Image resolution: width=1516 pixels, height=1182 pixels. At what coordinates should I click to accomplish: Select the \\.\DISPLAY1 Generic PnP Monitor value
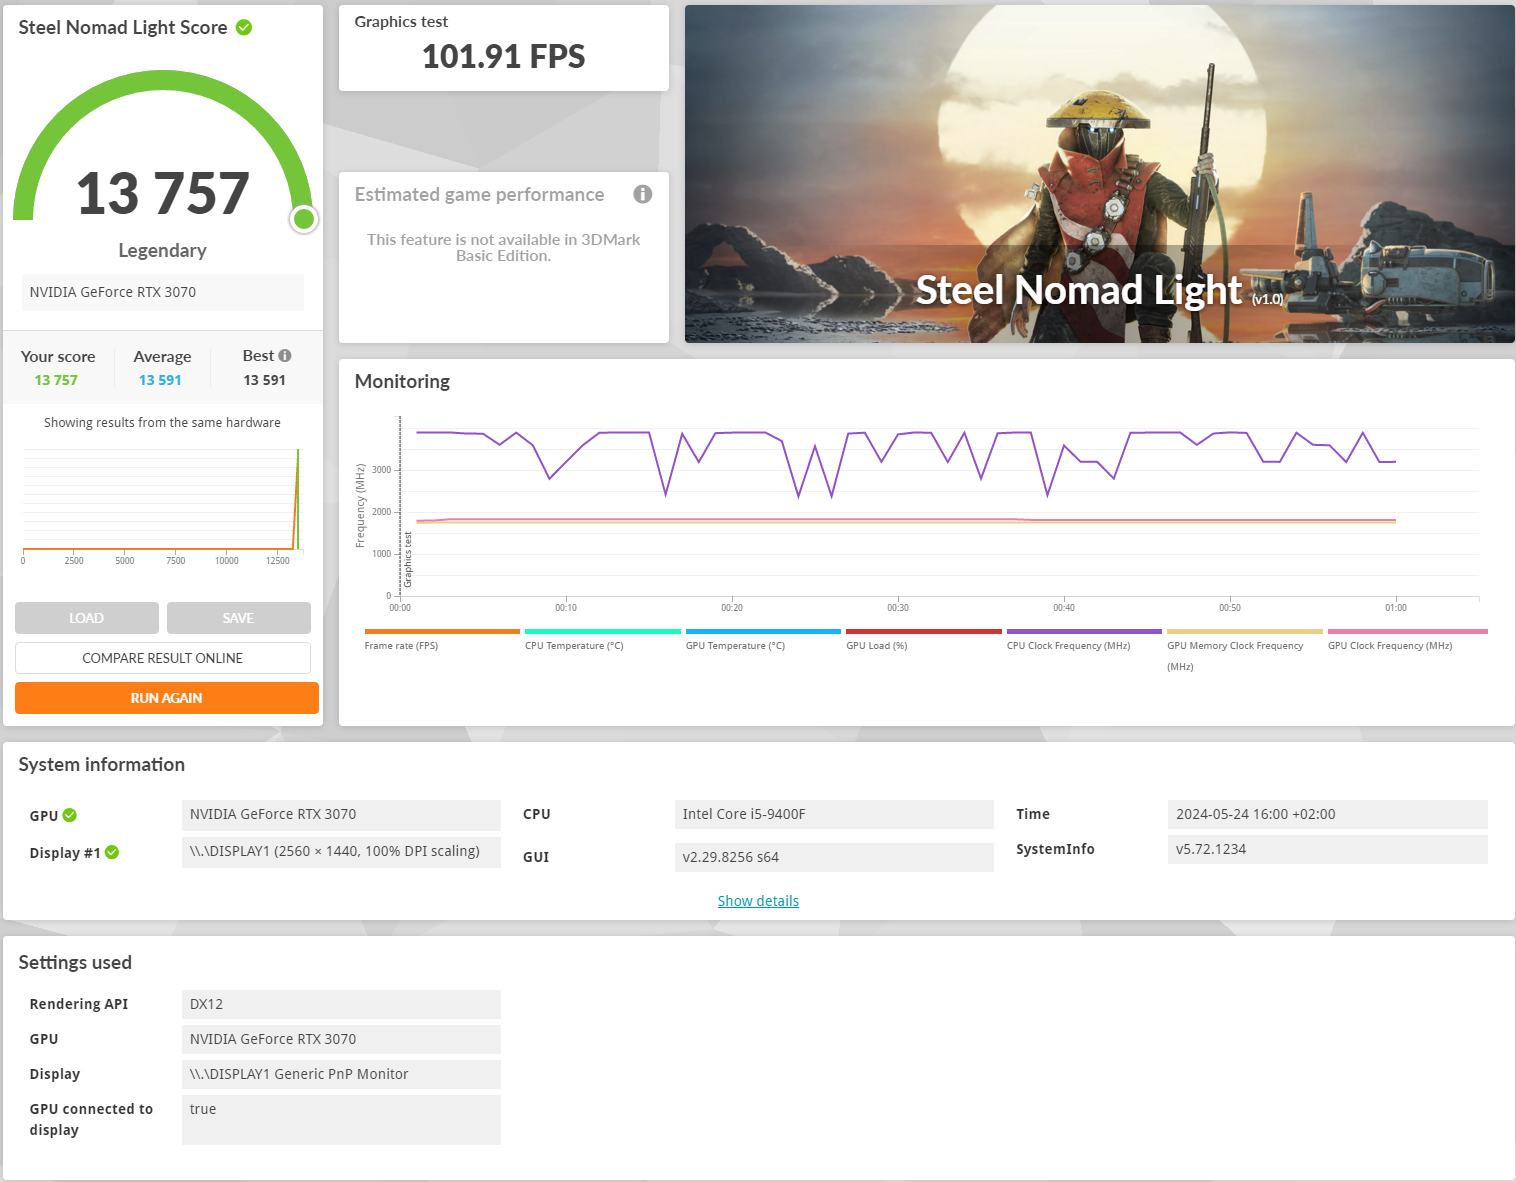coord(341,1074)
